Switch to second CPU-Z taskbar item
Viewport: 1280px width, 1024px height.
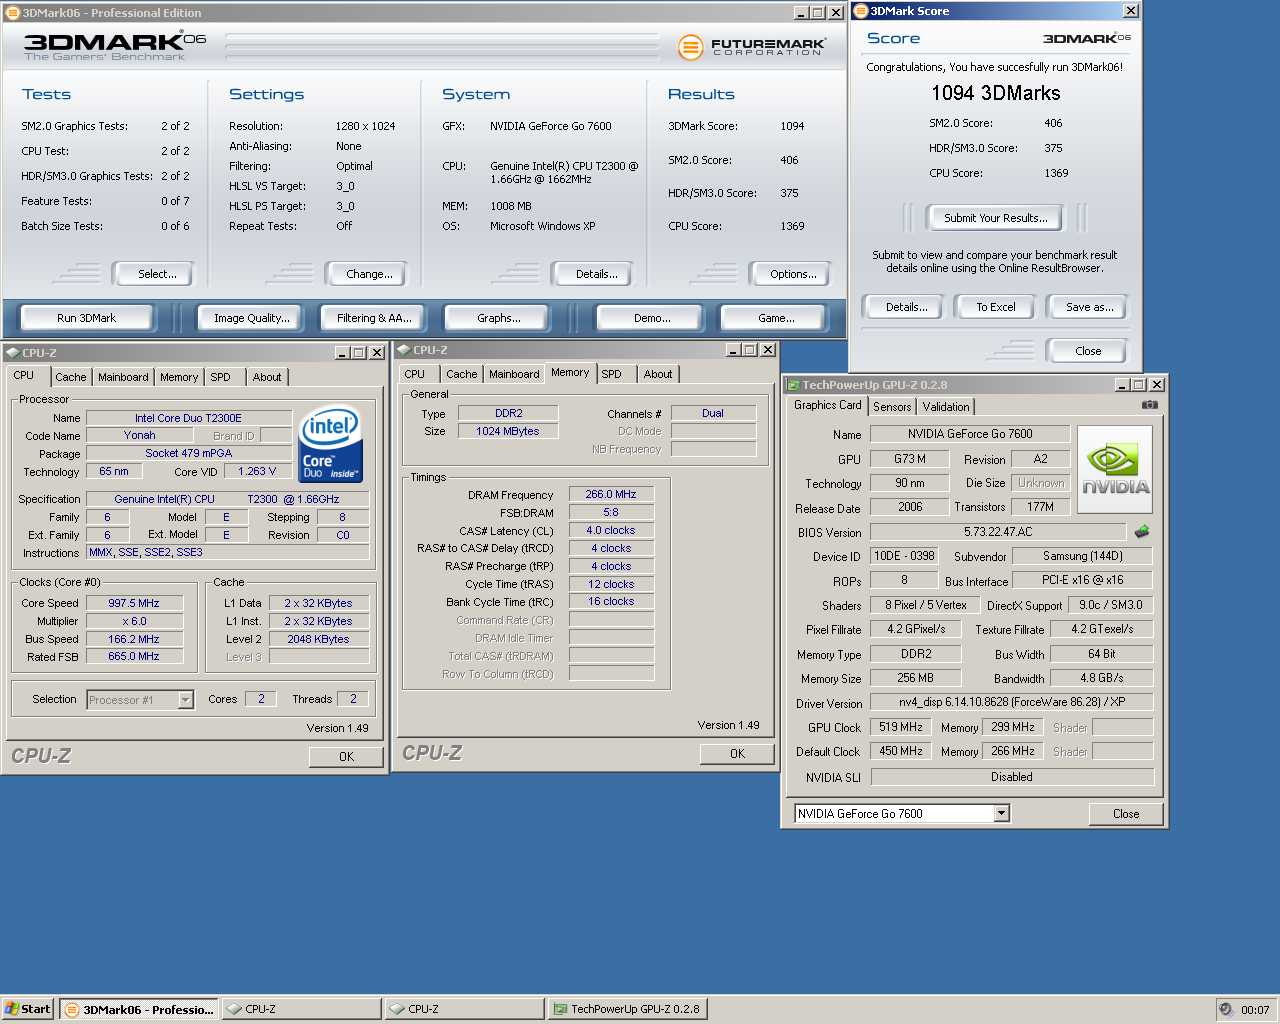[464, 1009]
